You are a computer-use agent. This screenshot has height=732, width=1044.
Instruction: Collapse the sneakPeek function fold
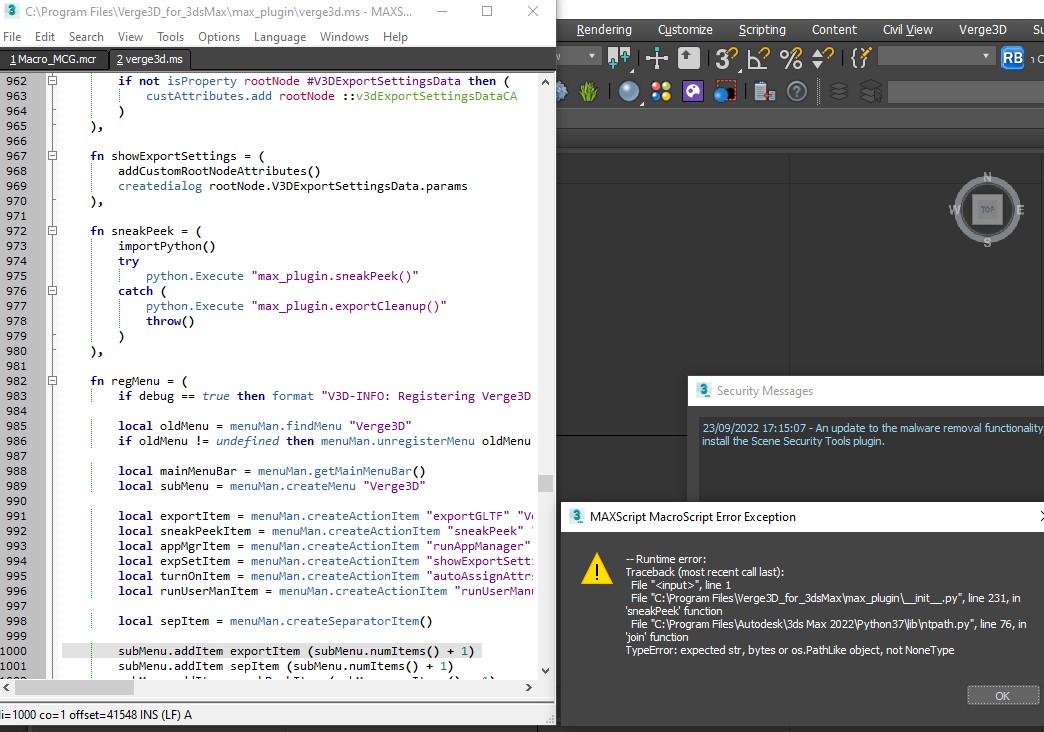[x=52, y=230]
